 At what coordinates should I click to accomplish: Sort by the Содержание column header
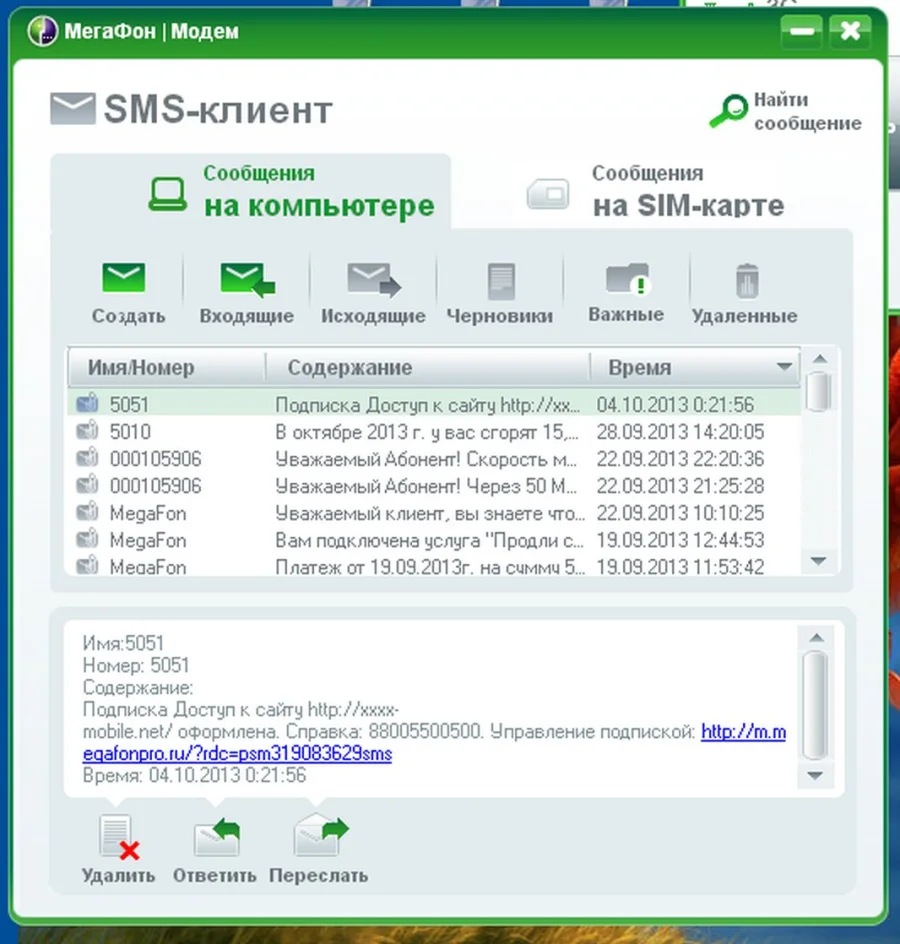click(x=427, y=367)
